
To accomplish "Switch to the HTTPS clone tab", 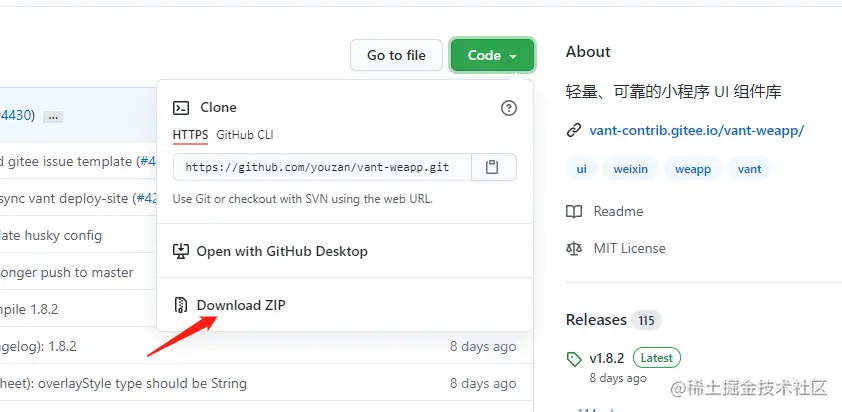I will (x=190, y=134).
